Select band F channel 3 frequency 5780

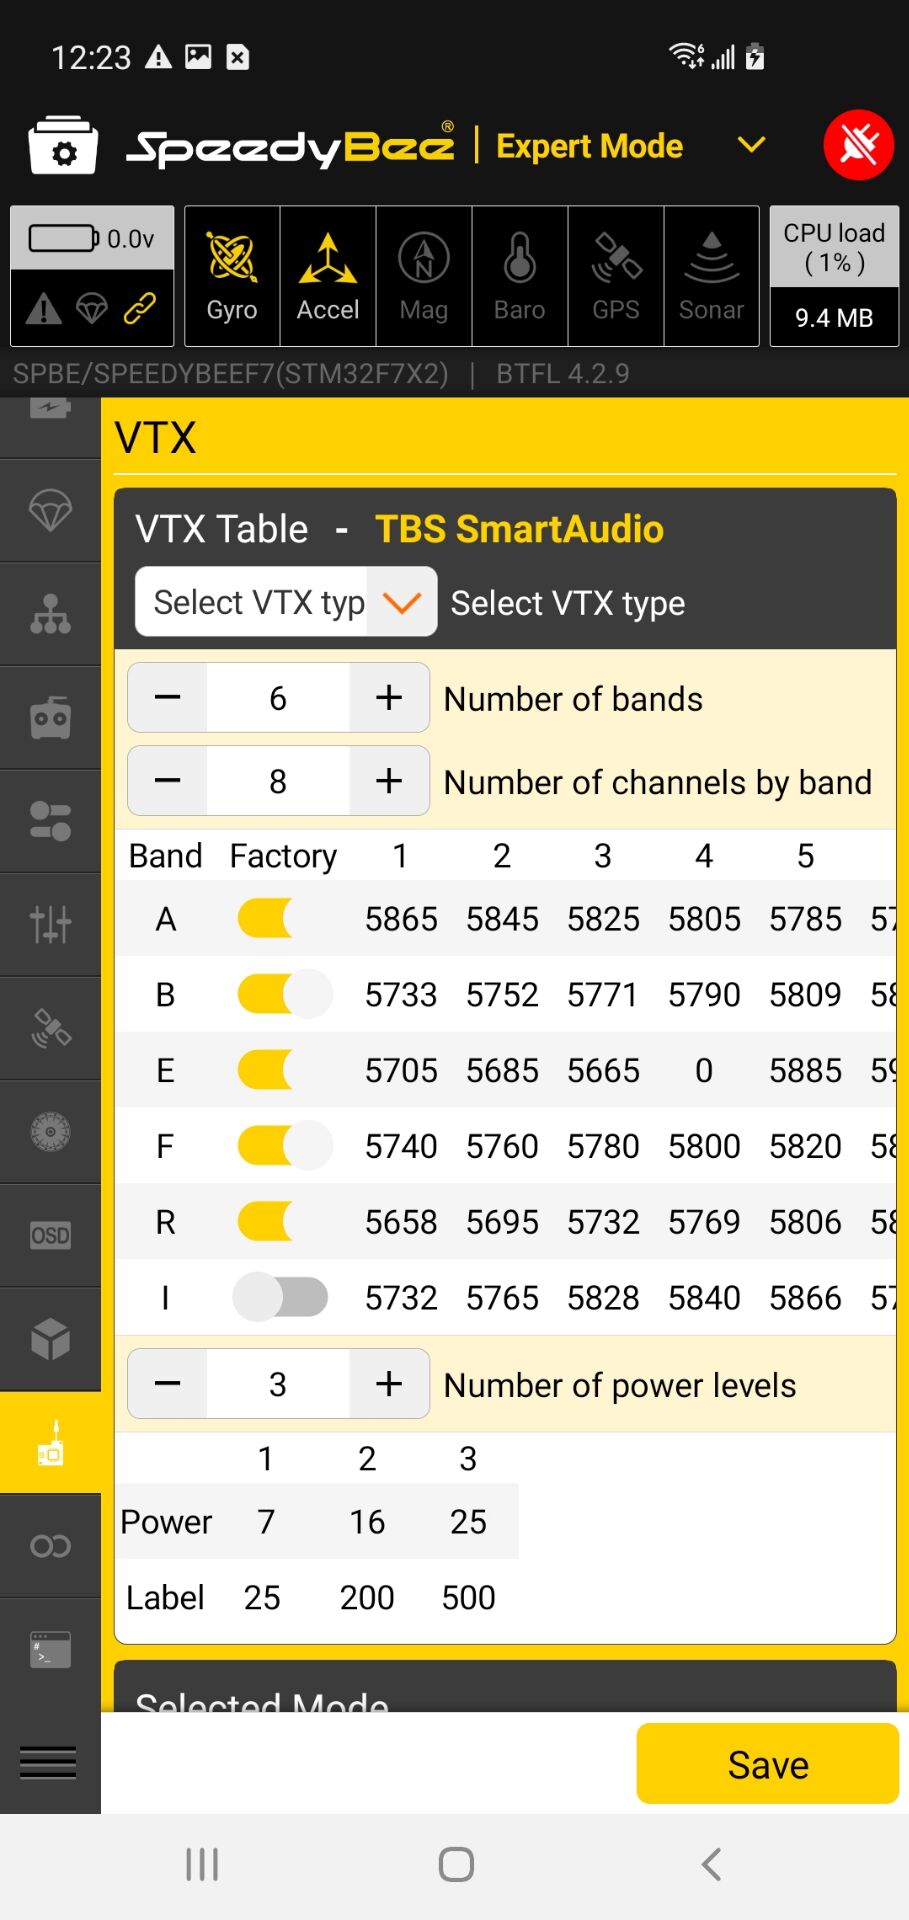pyautogui.click(x=603, y=1147)
